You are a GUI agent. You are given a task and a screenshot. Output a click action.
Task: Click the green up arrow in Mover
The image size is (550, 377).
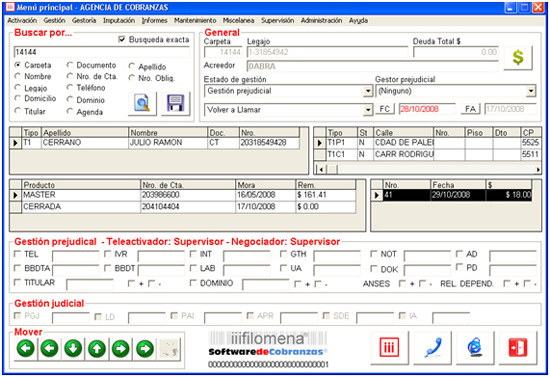click(97, 349)
